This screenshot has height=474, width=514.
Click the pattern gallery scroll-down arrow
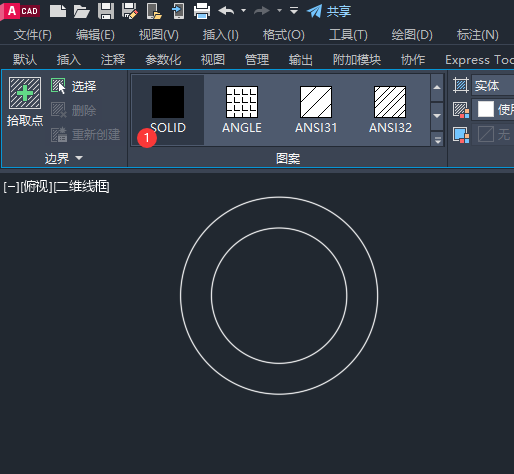point(437,116)
